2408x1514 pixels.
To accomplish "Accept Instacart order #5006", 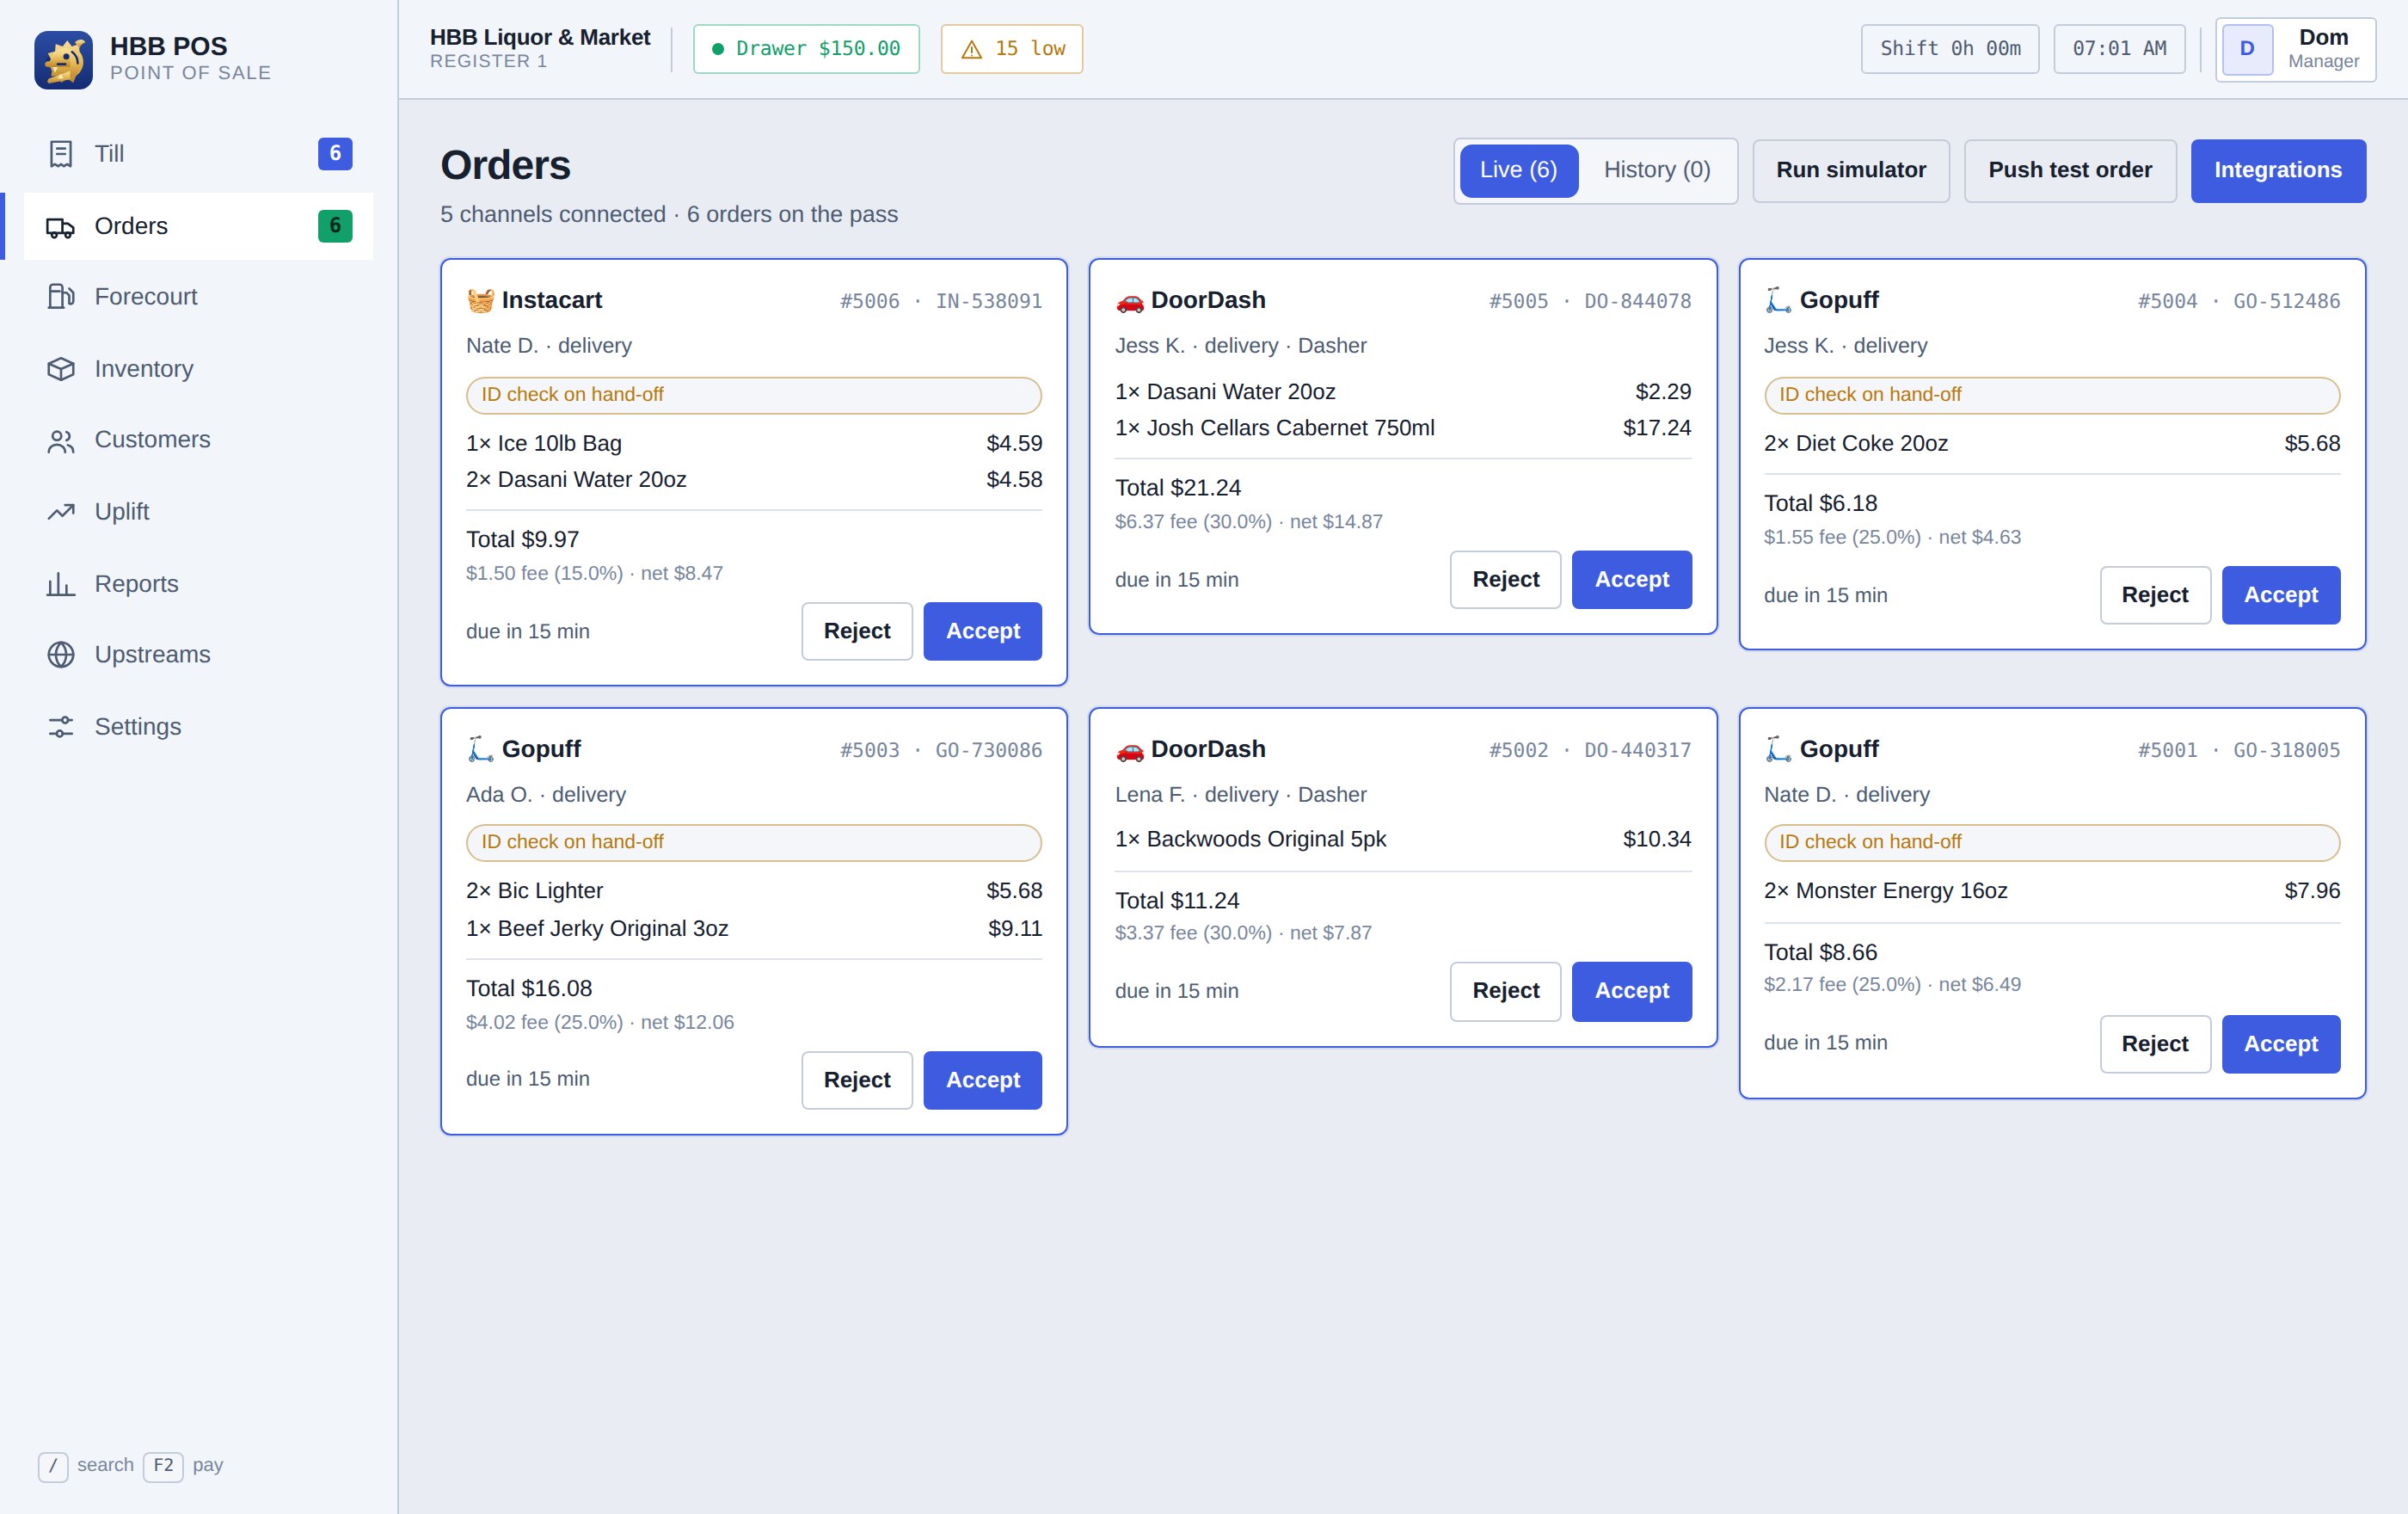I will (982, 631).
